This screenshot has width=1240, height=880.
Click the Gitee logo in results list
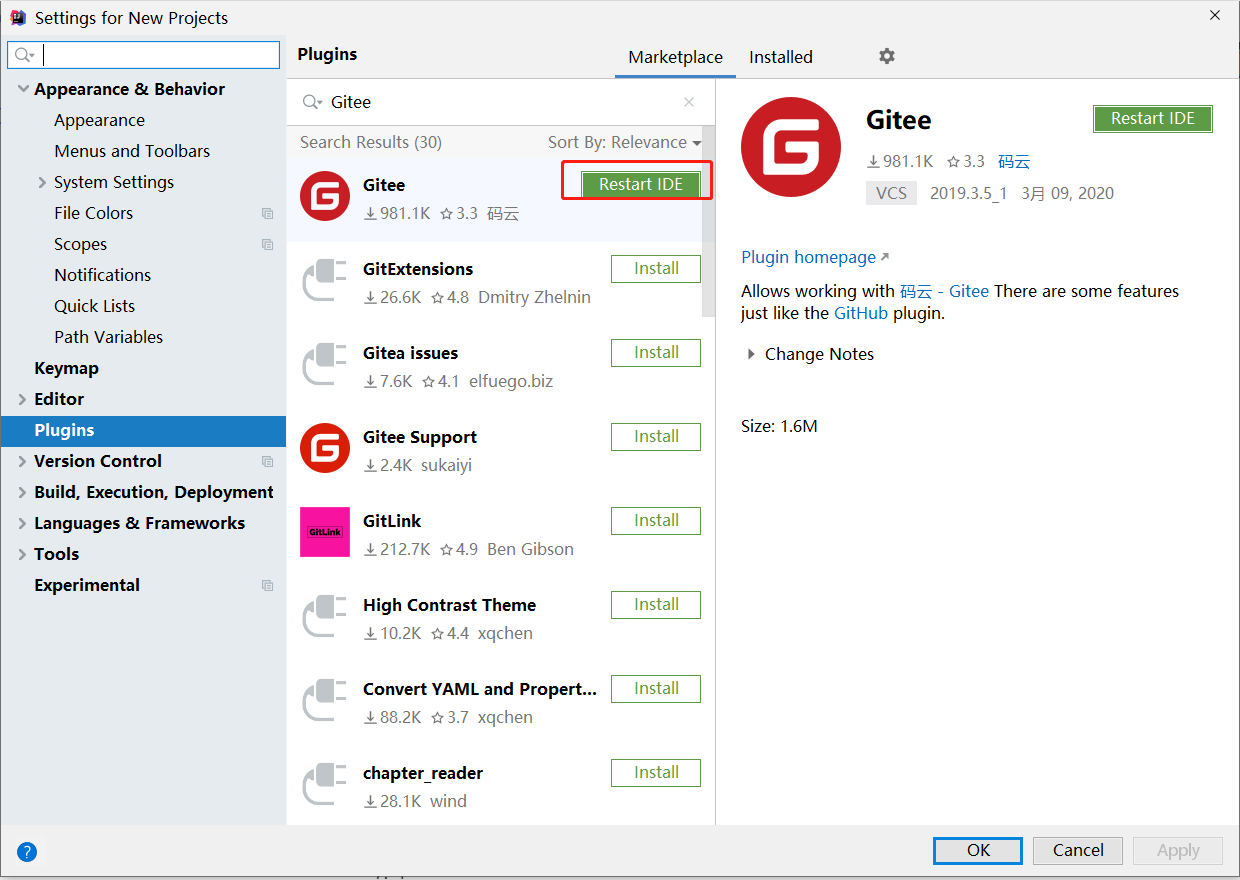click(325, 196)
